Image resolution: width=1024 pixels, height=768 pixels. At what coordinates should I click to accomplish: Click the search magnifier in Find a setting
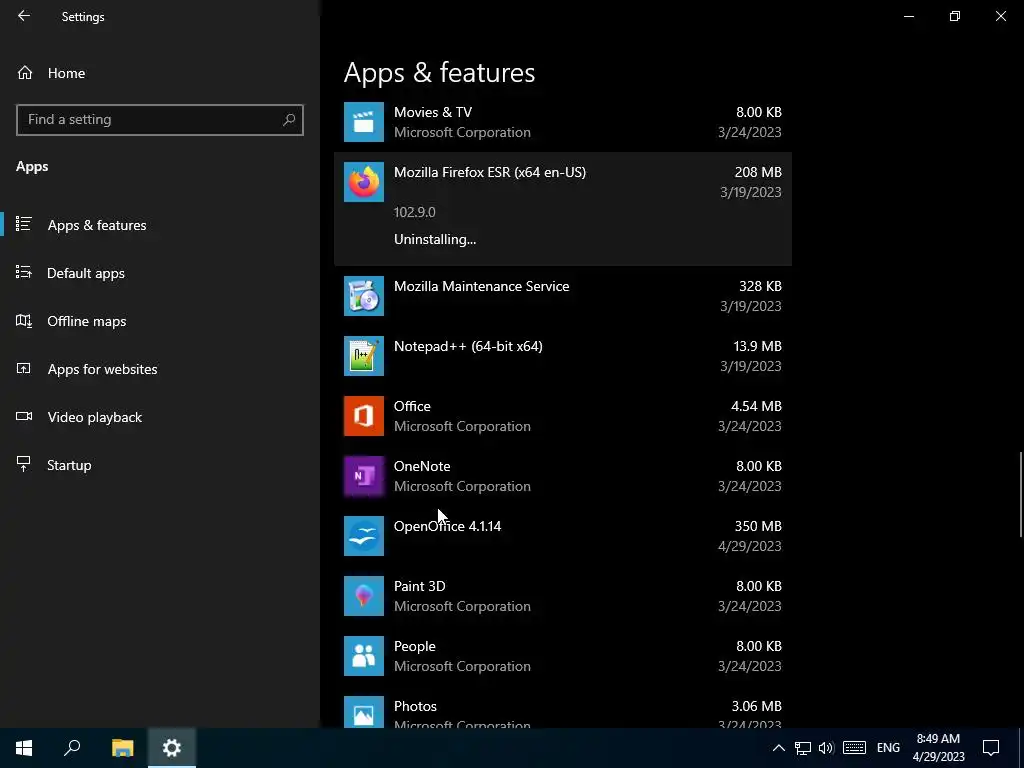tap(289, 120)
